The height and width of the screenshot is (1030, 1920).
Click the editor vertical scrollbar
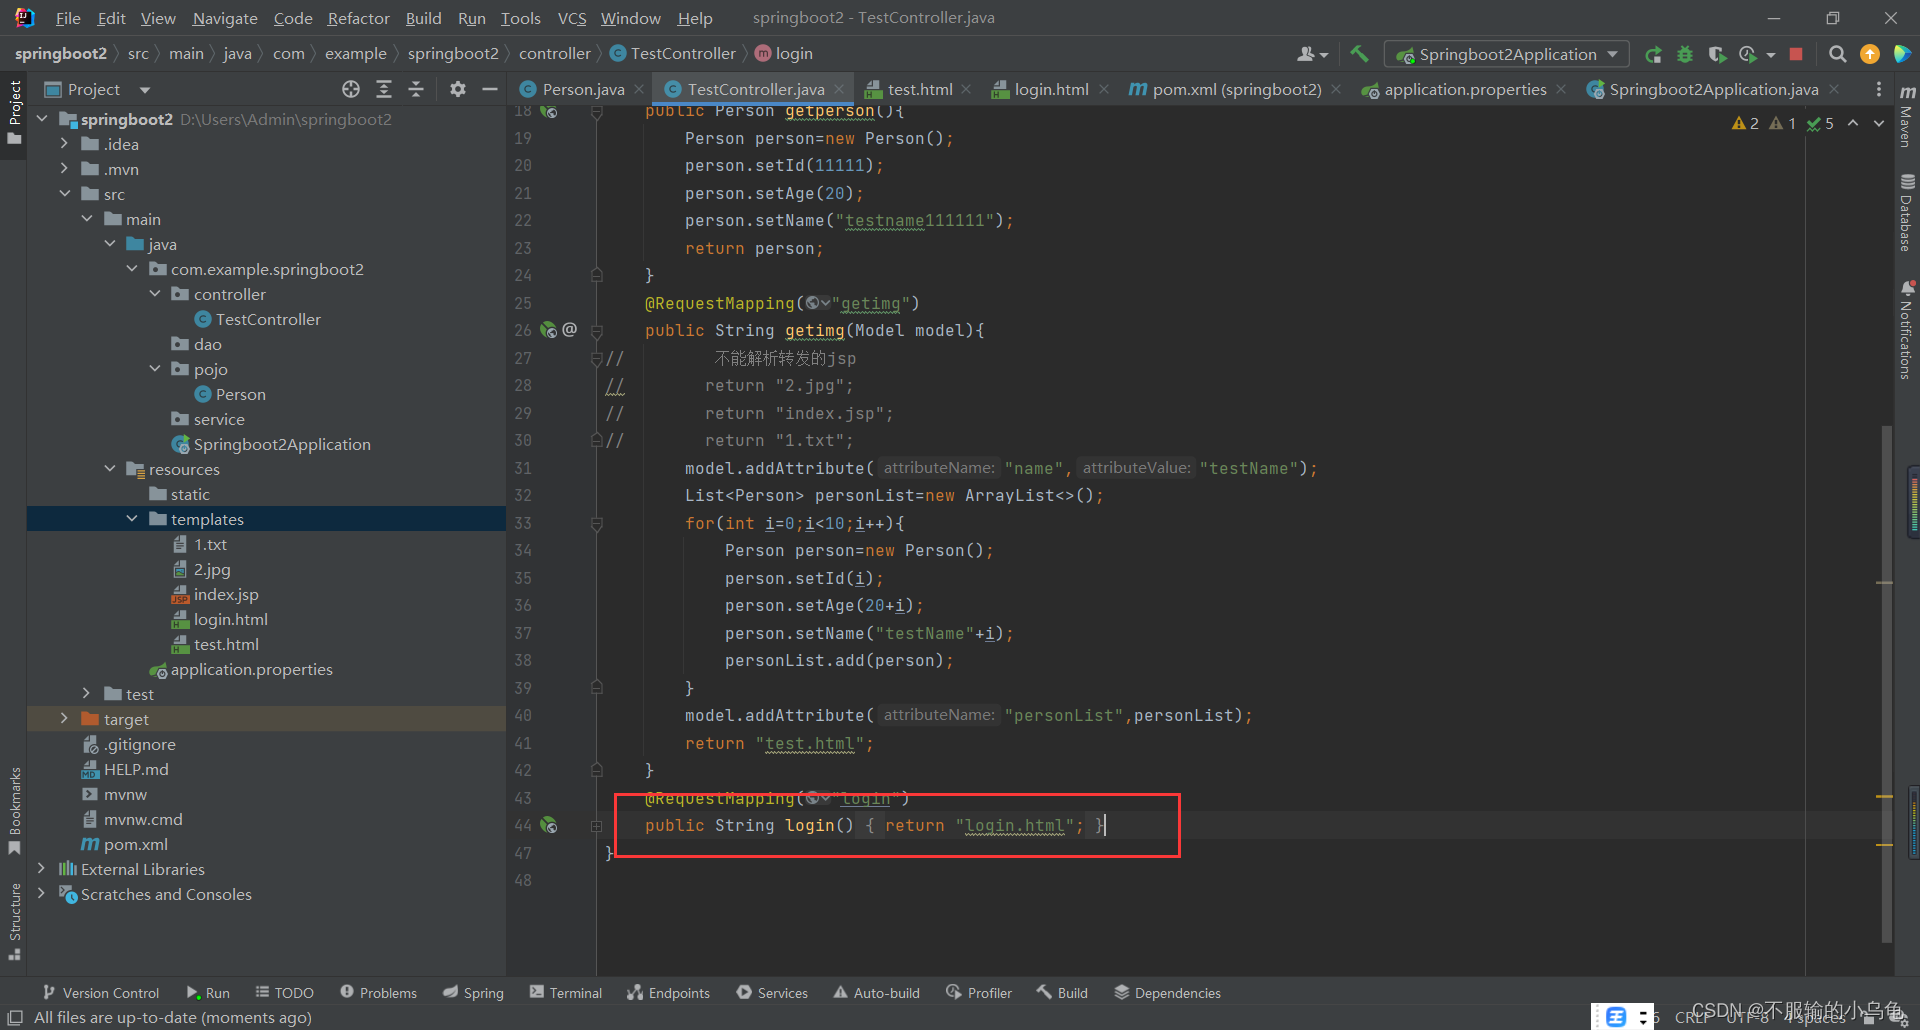(1886, 682)
